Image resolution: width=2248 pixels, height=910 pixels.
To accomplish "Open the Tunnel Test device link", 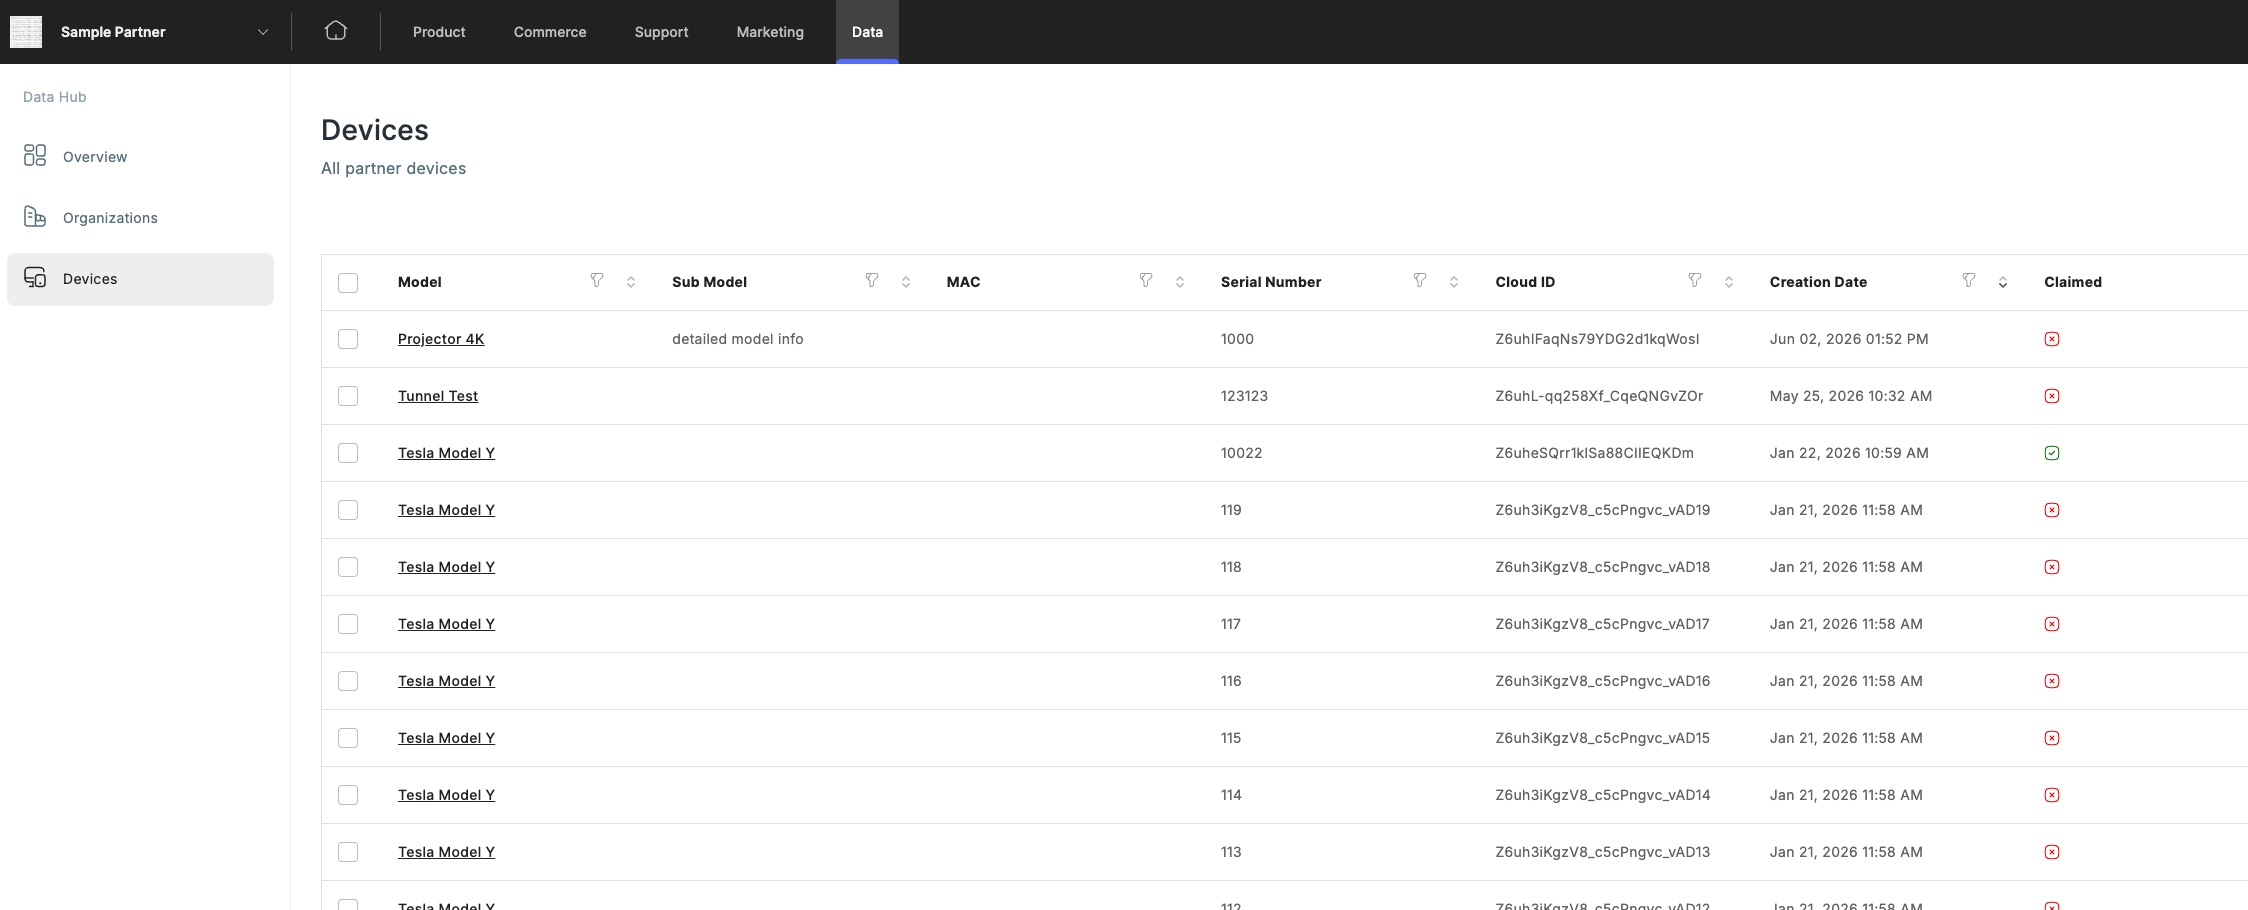I will coord(438,396).
